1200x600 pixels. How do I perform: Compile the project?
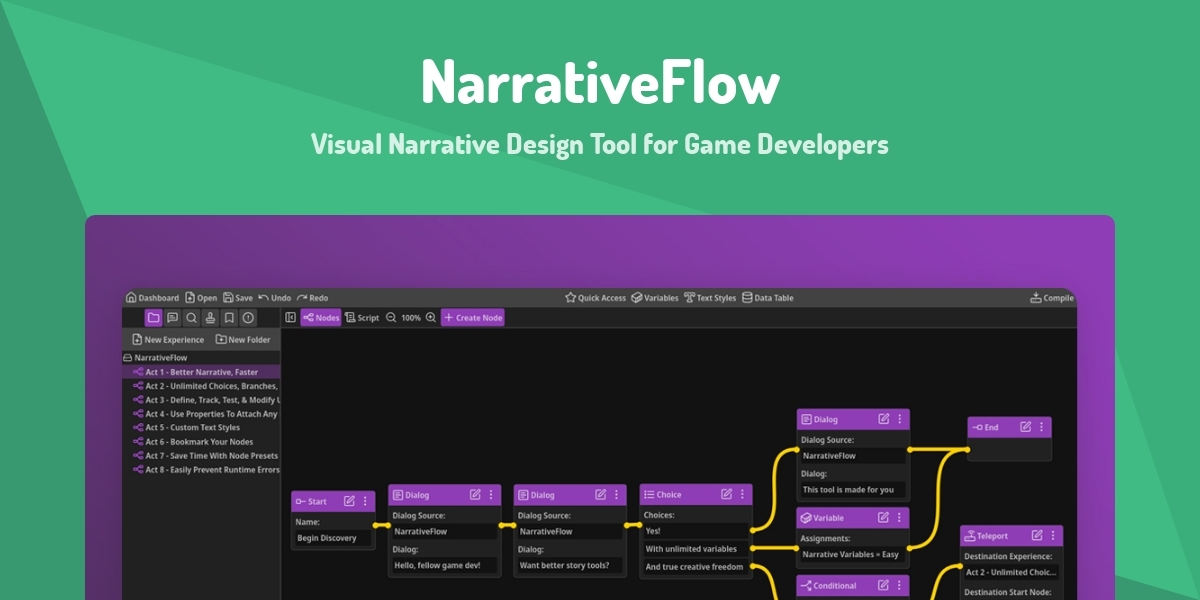(x=1052, y=298)
